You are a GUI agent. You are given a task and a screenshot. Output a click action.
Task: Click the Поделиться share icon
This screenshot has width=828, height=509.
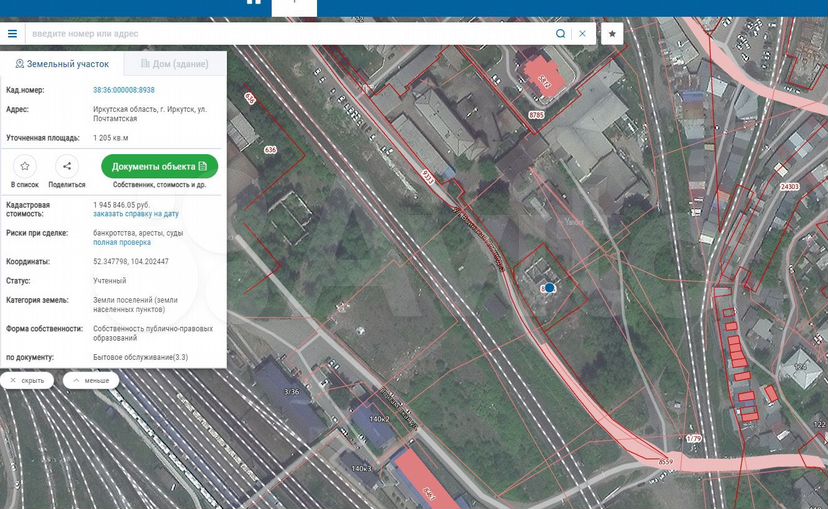67,166
